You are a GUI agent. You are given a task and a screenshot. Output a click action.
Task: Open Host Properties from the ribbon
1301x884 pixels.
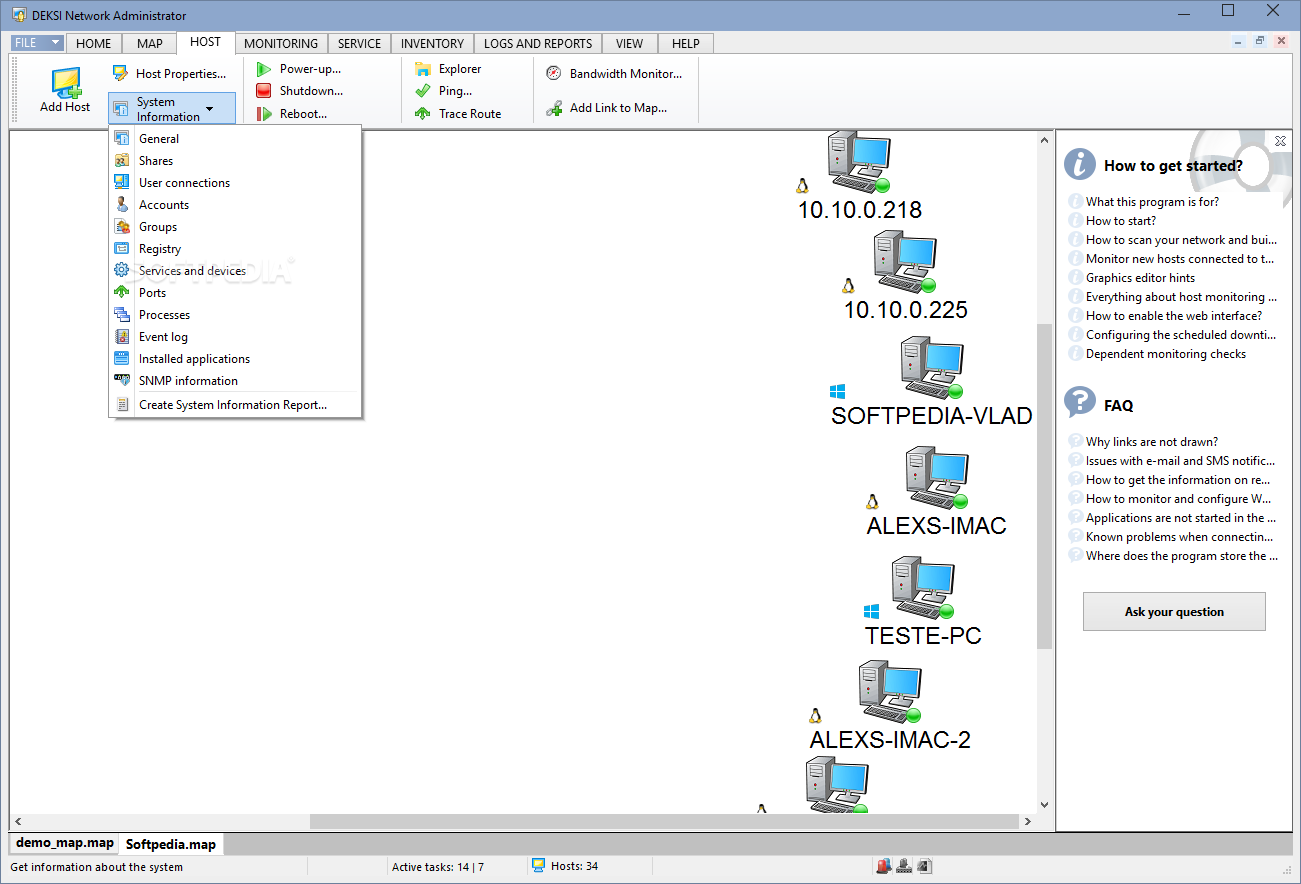pyautogui.click(x=169, y=73)
